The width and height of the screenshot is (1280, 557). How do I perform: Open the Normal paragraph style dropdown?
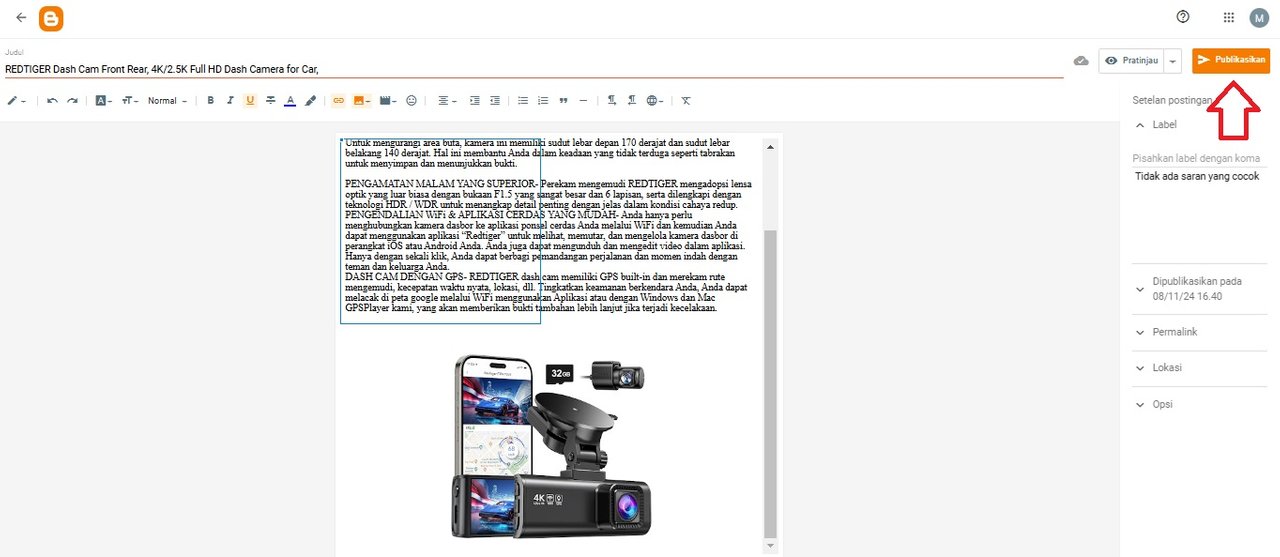point(167,101)
